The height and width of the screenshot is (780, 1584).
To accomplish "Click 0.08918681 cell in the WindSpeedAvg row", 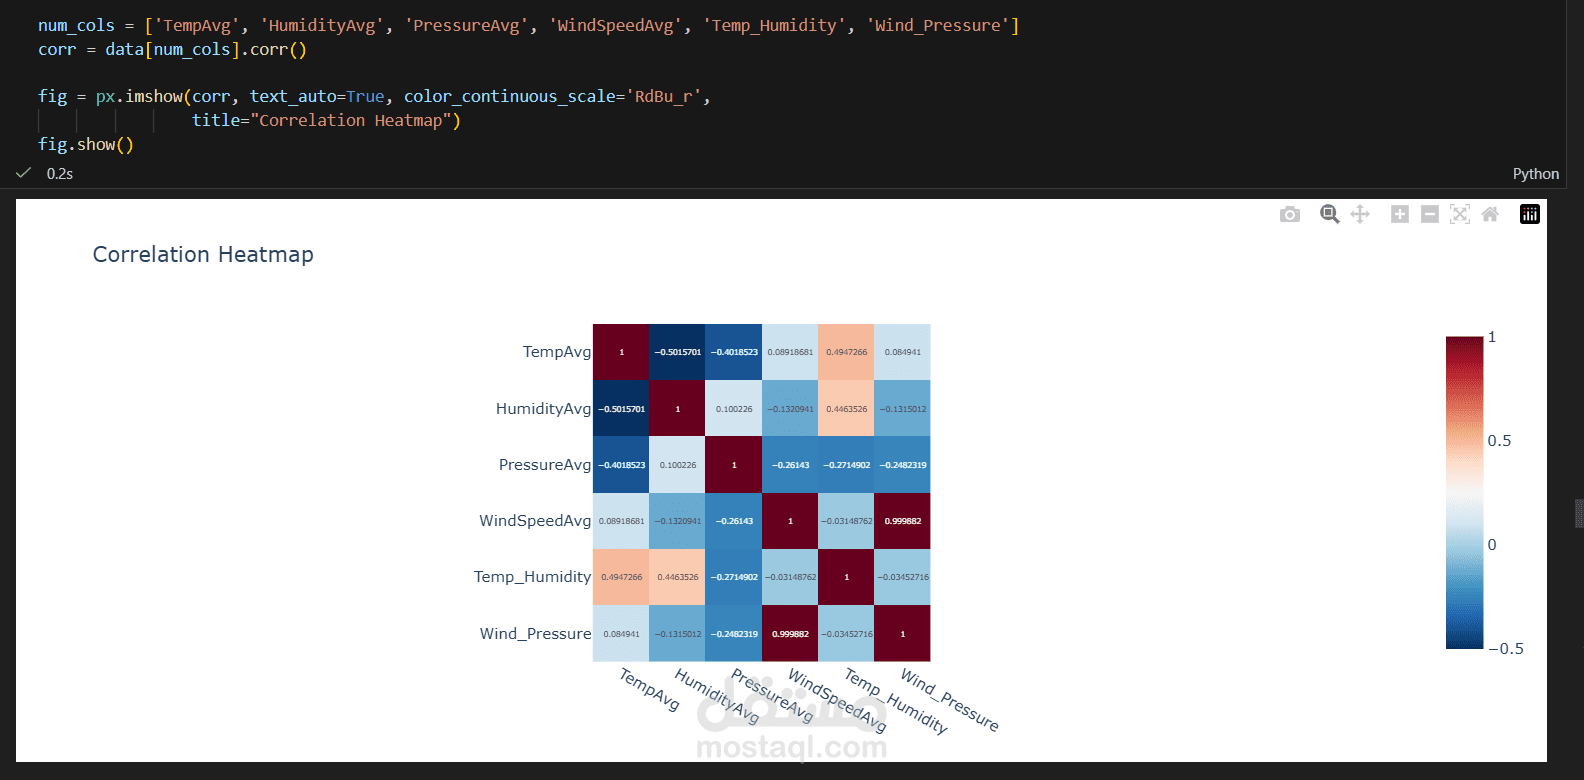I will point(621,521).
